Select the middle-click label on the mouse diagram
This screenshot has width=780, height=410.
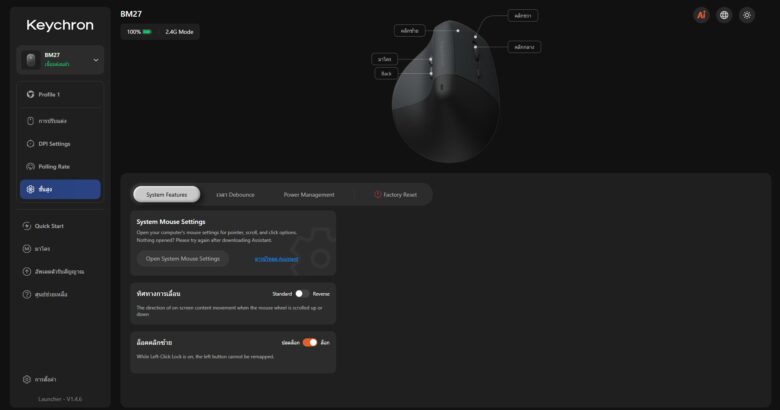click(524, 47)
